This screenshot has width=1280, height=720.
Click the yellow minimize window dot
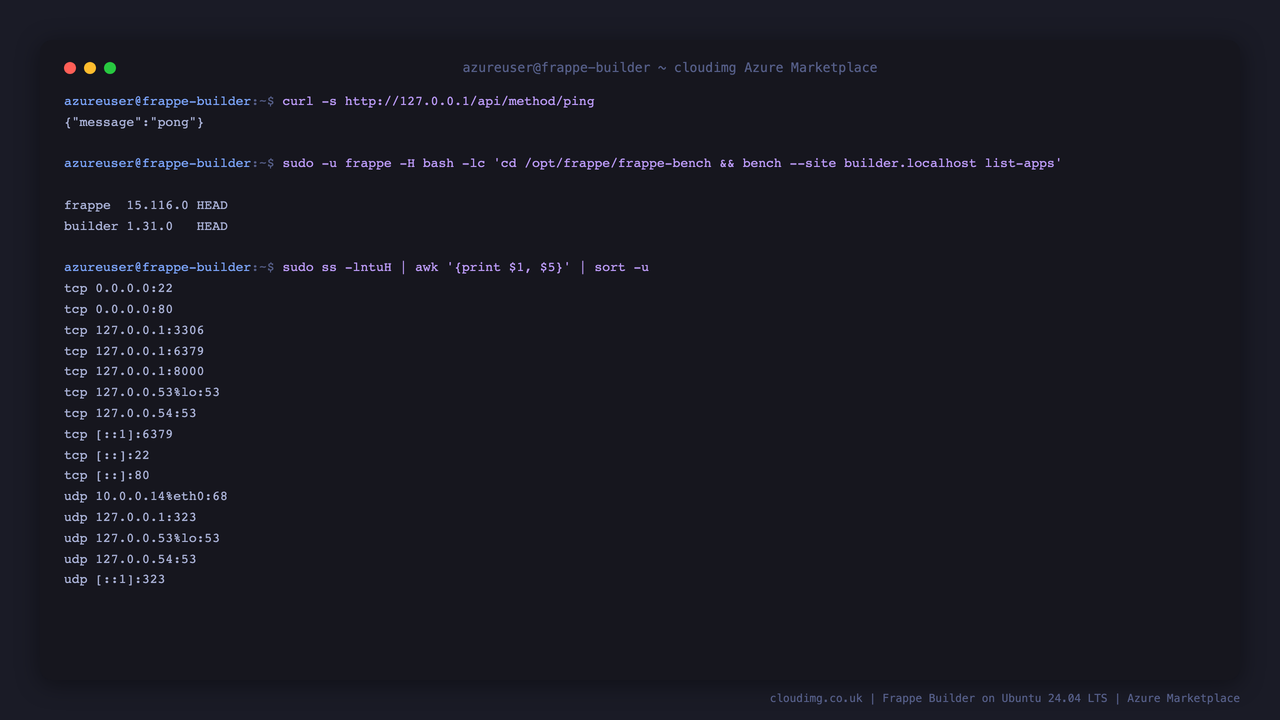pyautogui.click(x=90, y=68)
